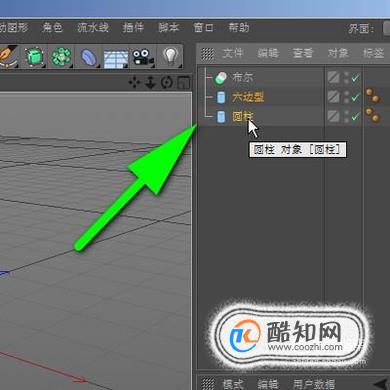Screen dimensions: 390x390
Task: Toggle visibility dots for 圆柱 object
Action: (x=346, y=116)
